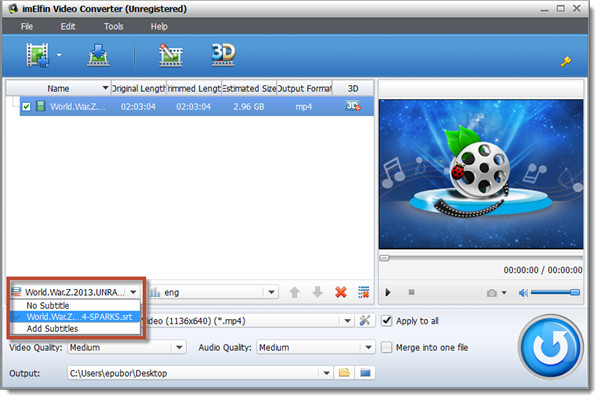Click the Trimmed Length column header
This screenshot has height=400, width=600.
(x=194, y=88)
